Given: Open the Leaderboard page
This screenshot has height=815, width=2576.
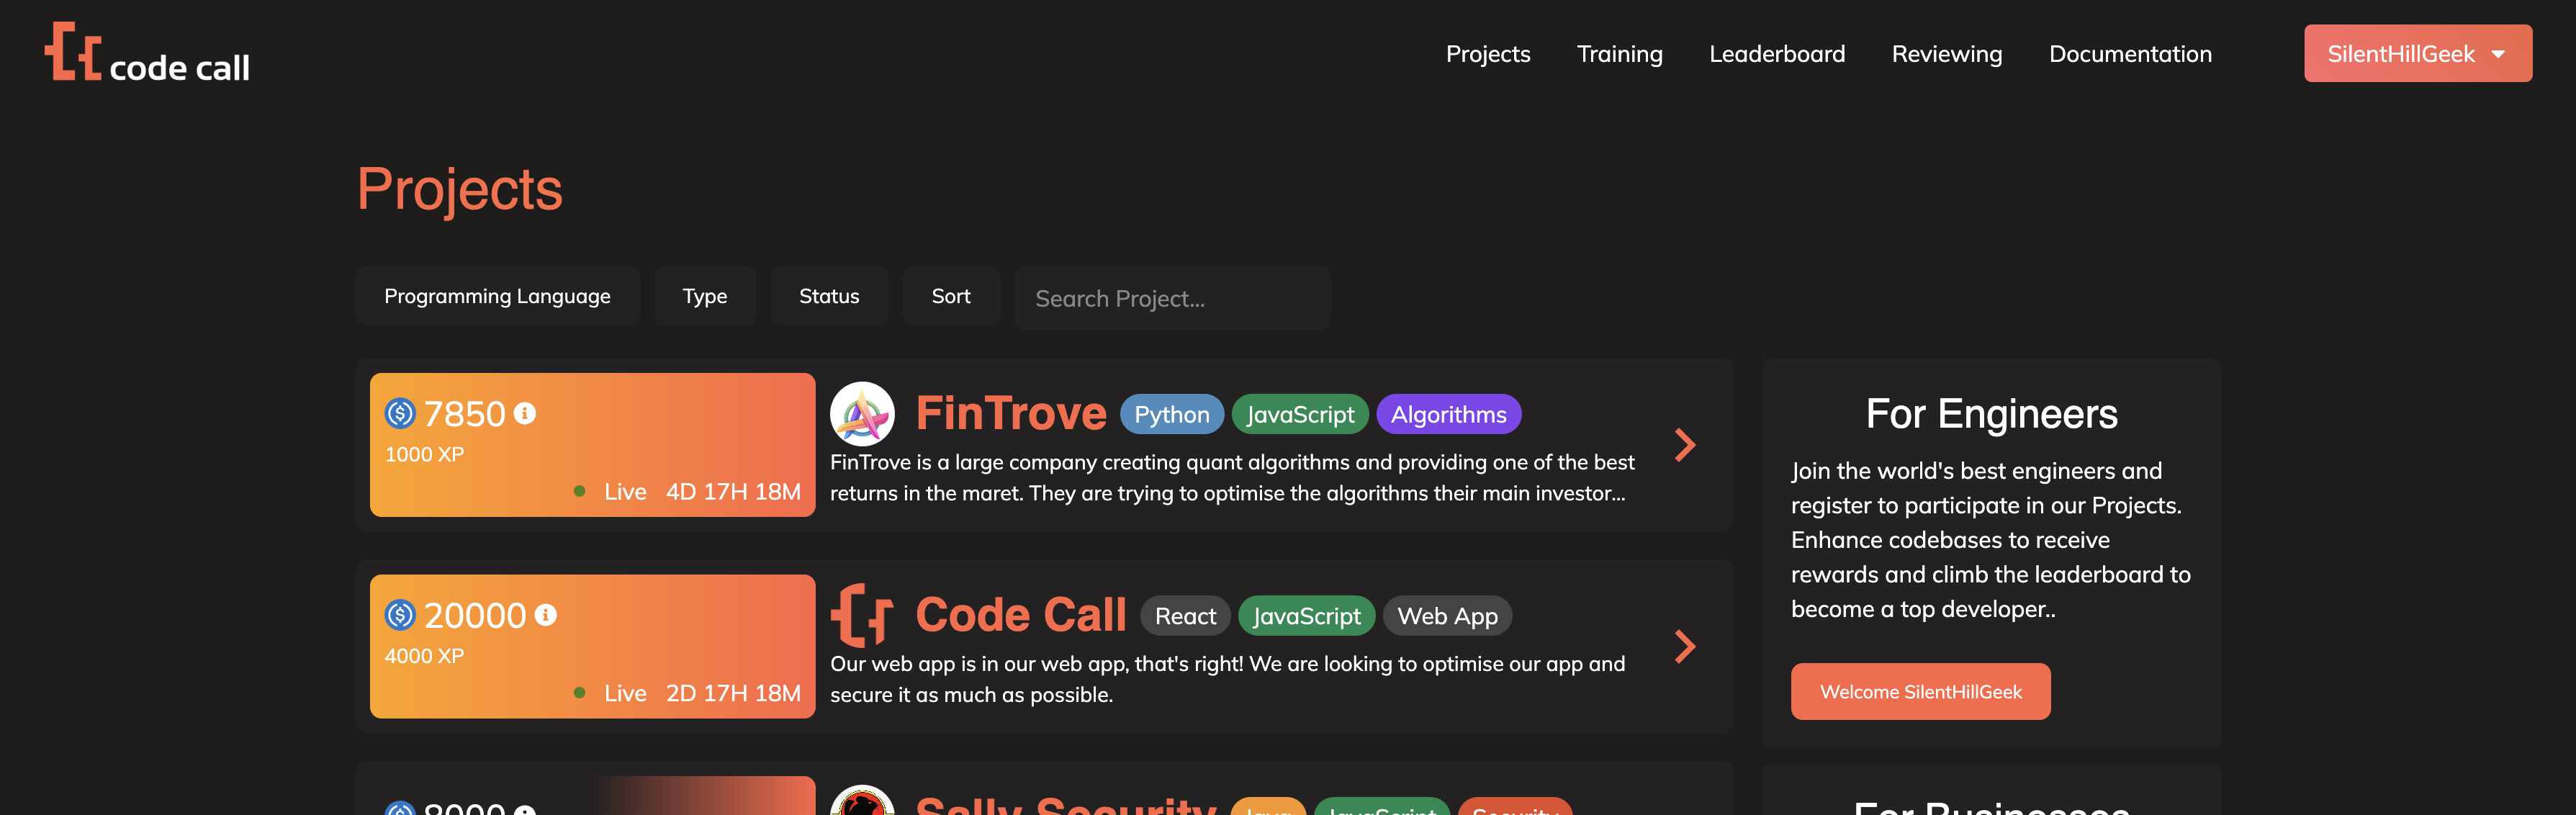Looking at the screenshot, I should coord(1776,54).
